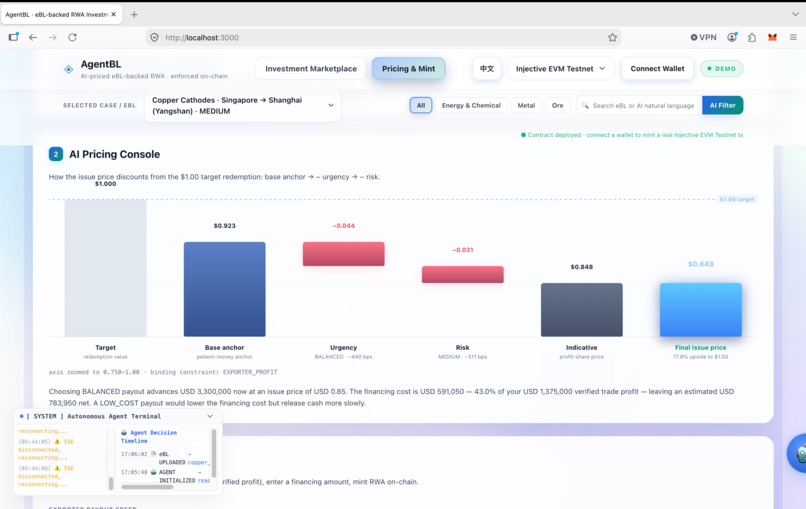The height and width of the screenshot is (509, 806).
Task: Bookmark page with the star icon
Action: 612,38
